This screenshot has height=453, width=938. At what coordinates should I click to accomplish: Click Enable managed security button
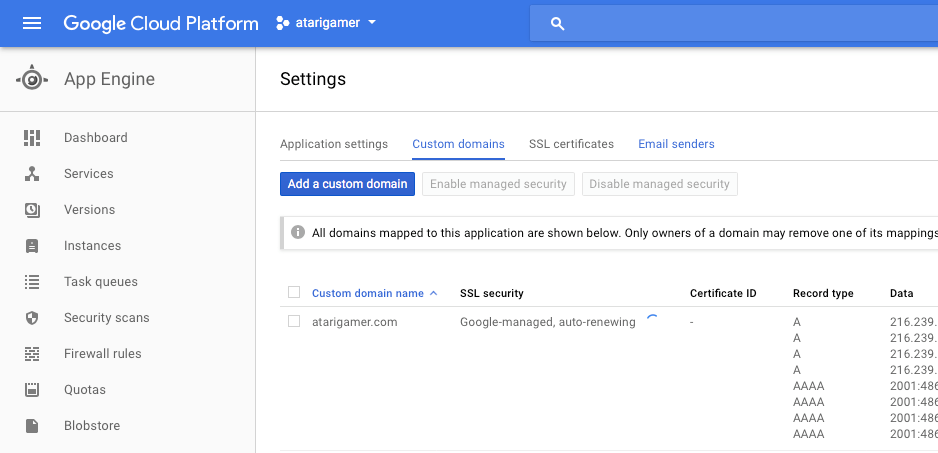point(498,184)
